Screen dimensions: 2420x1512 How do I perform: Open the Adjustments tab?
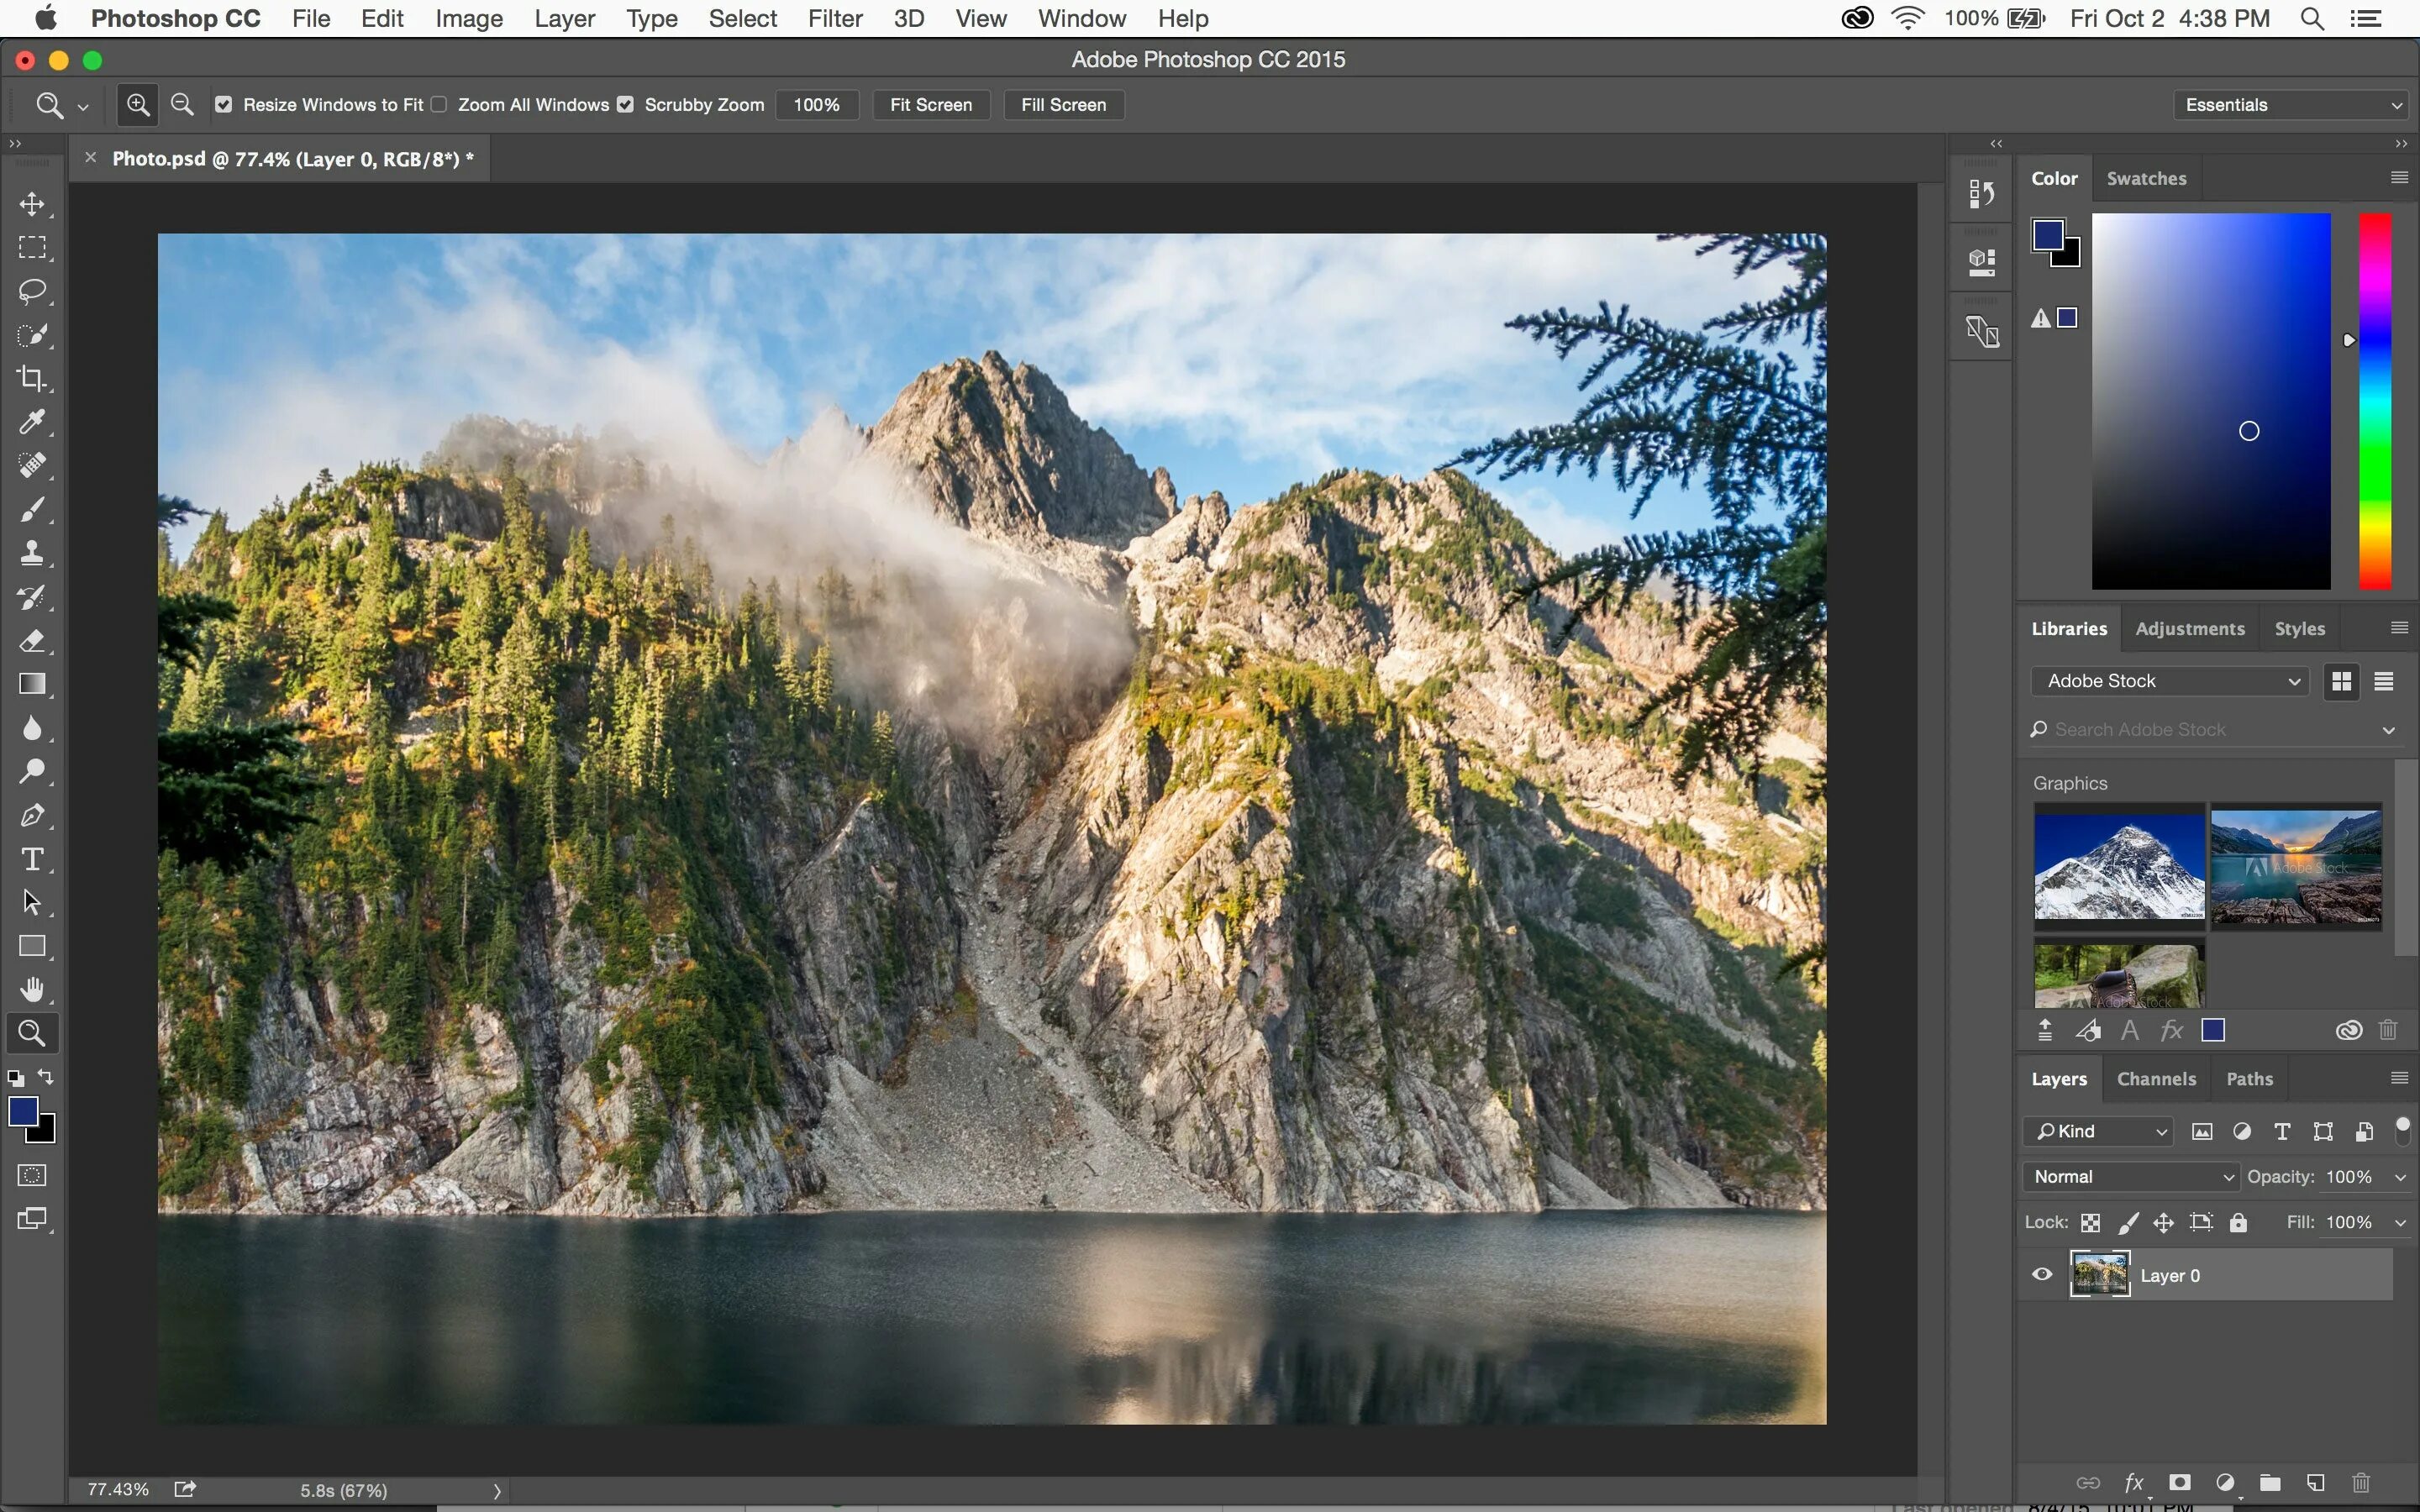point(2188,629)
